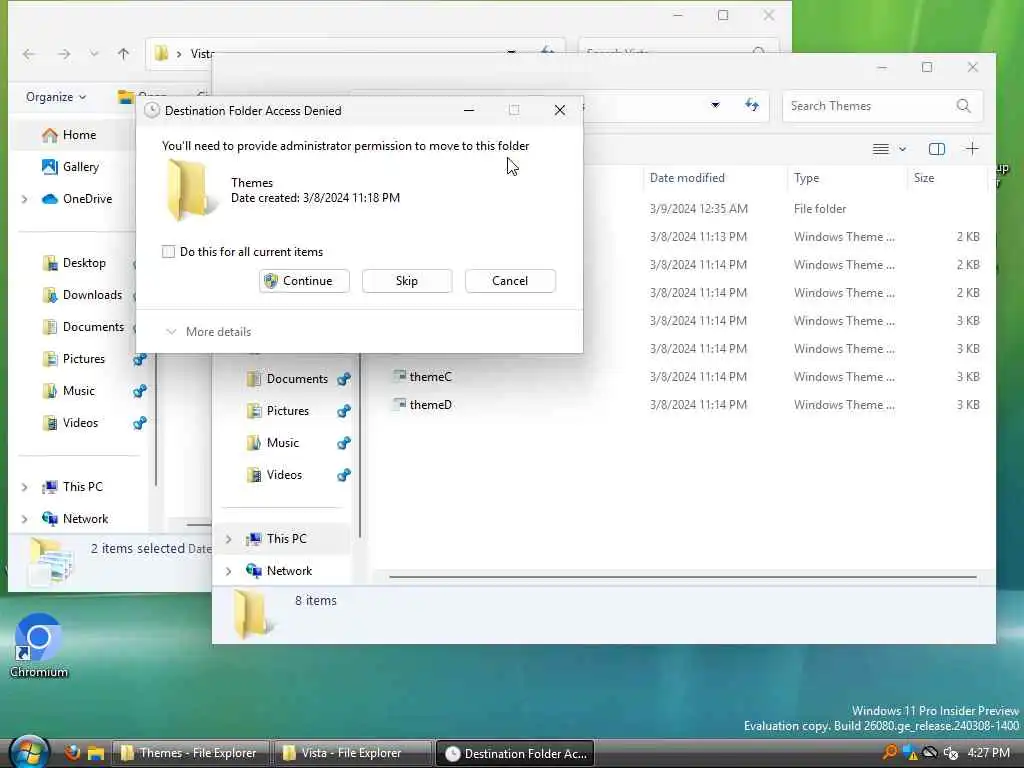Expand Network in Vista window

[25, 519]
